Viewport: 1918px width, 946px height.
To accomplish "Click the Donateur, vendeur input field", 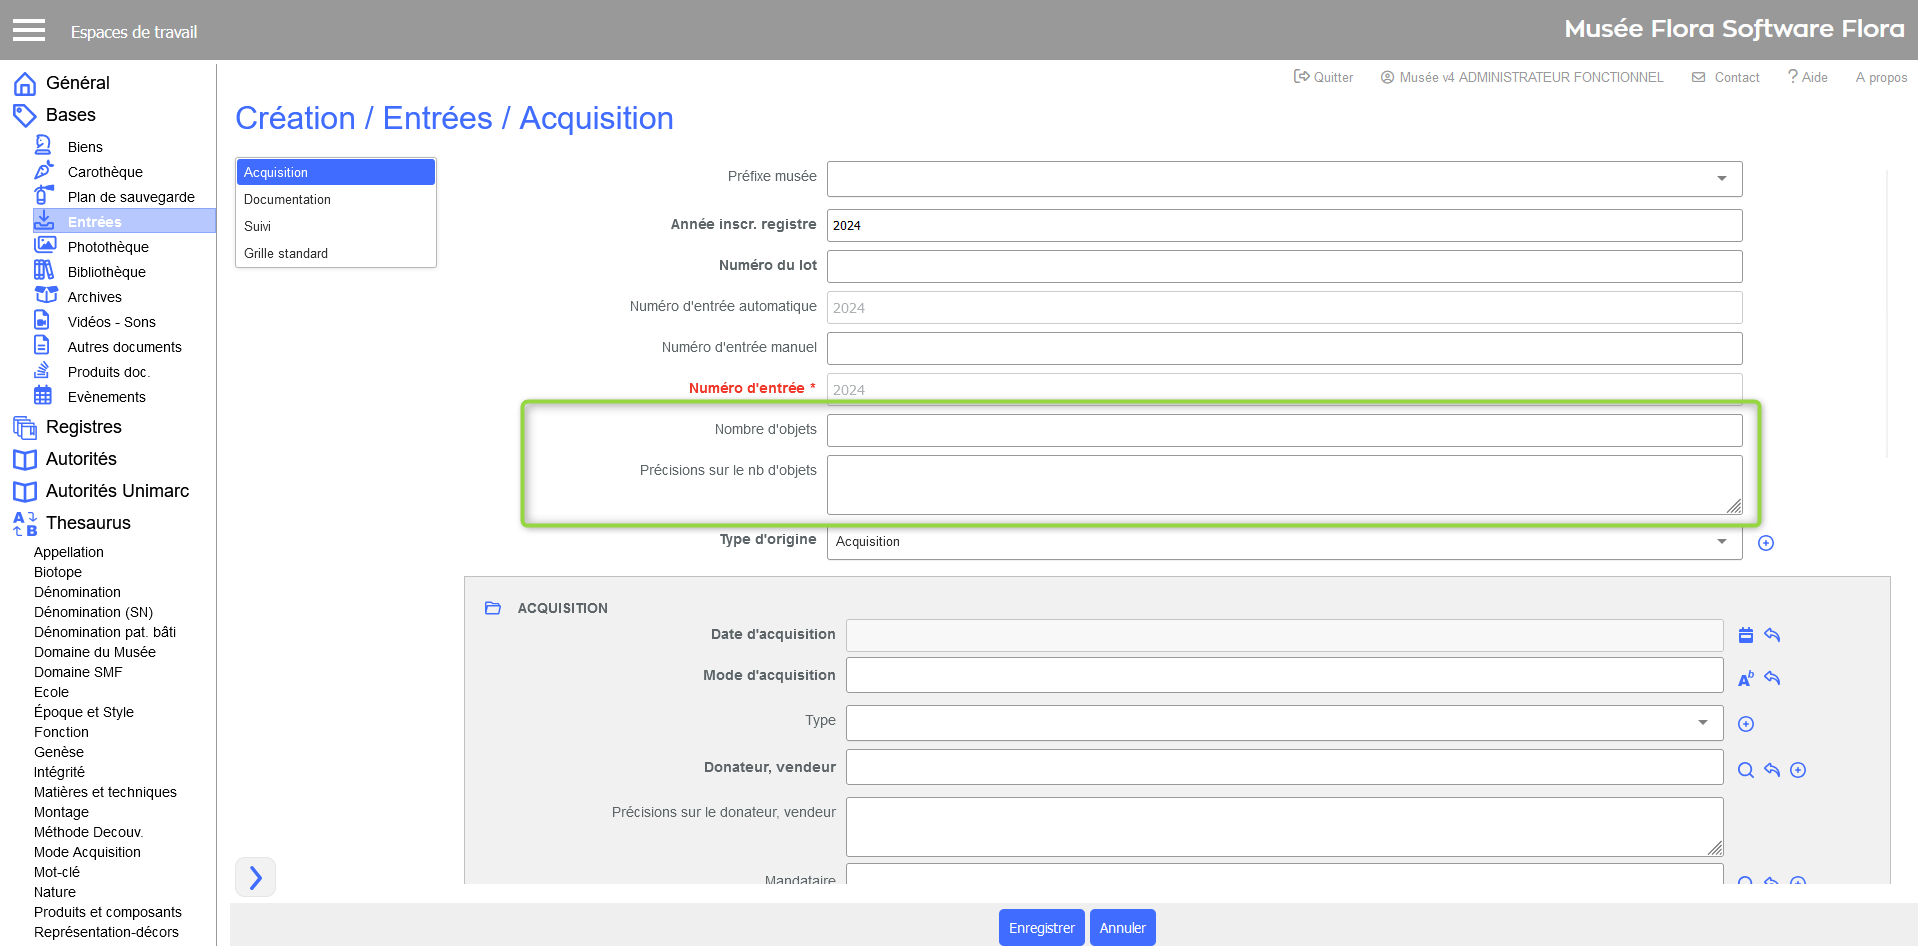I will coord(1284,767).
